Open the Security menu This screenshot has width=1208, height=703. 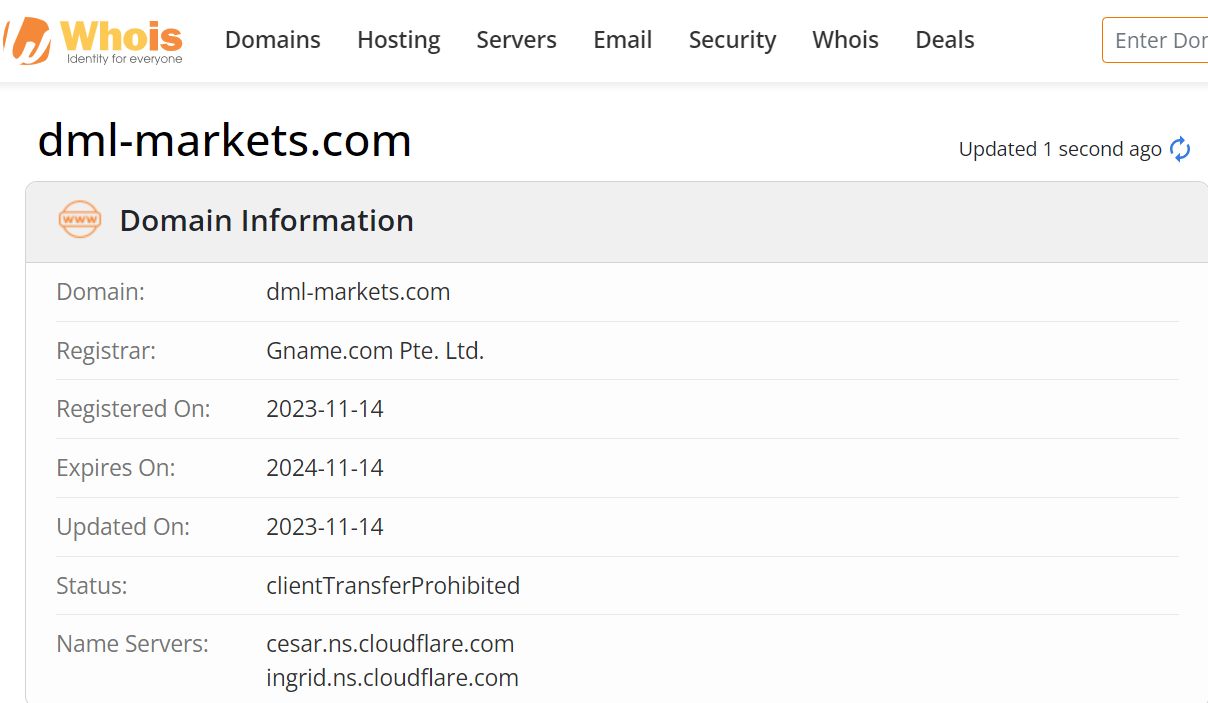click(x=733, y=40)
